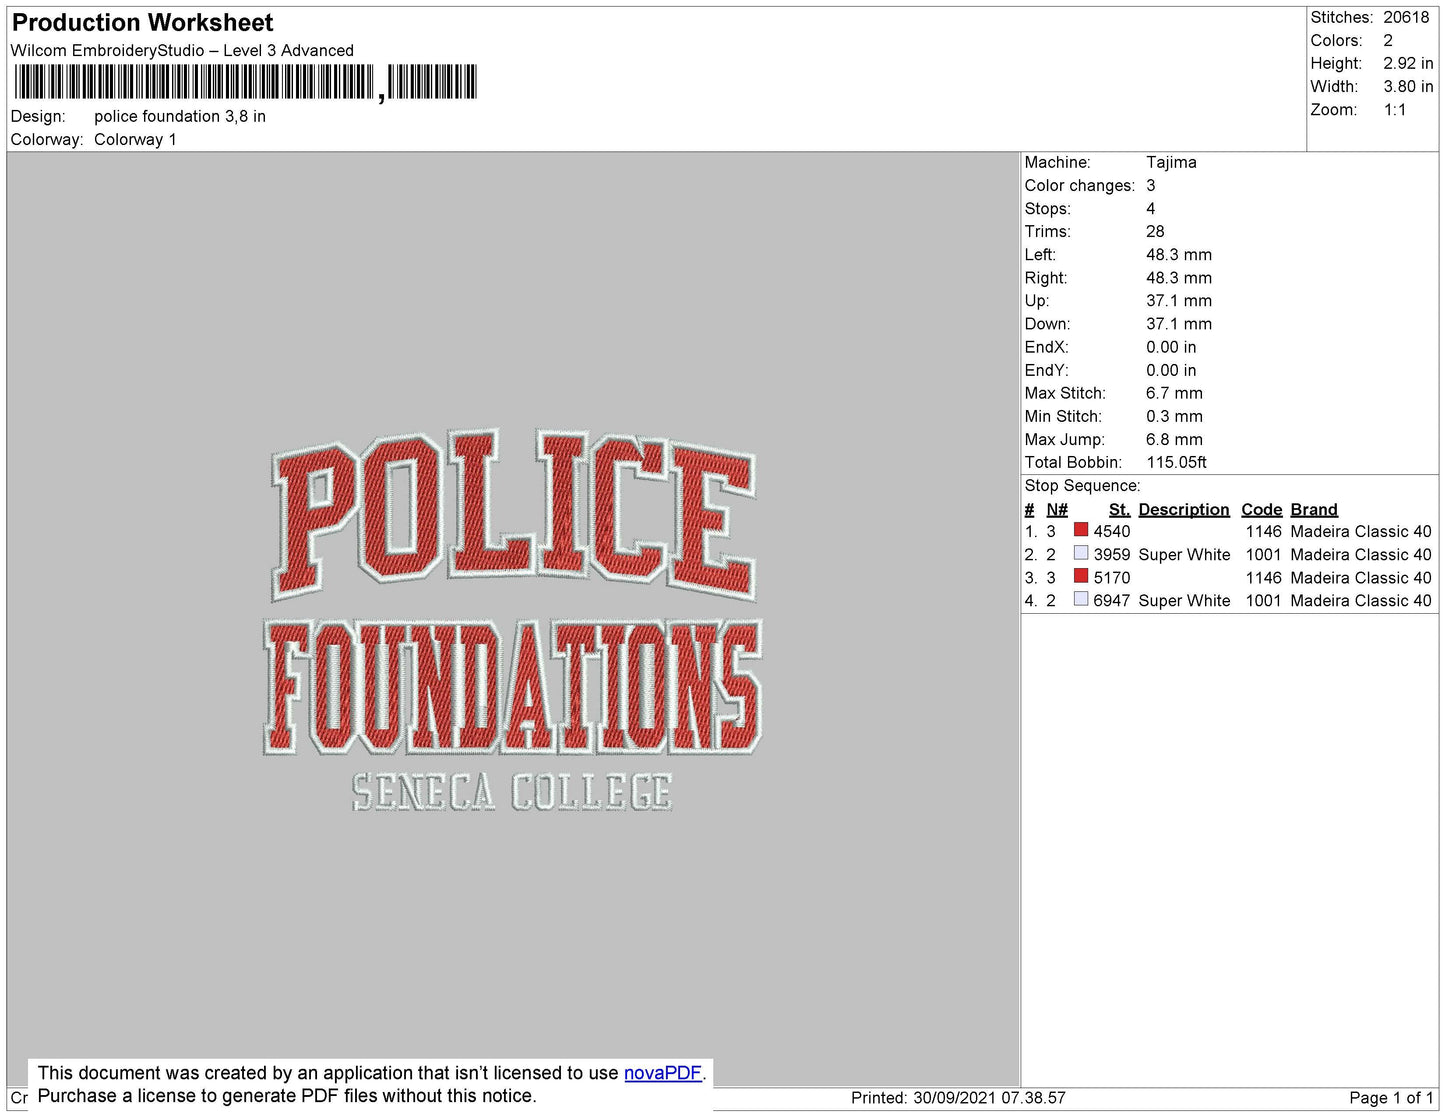Click the Stops value "4"
Viewport: 1445px width, 1117px height.
point(1151,208)
